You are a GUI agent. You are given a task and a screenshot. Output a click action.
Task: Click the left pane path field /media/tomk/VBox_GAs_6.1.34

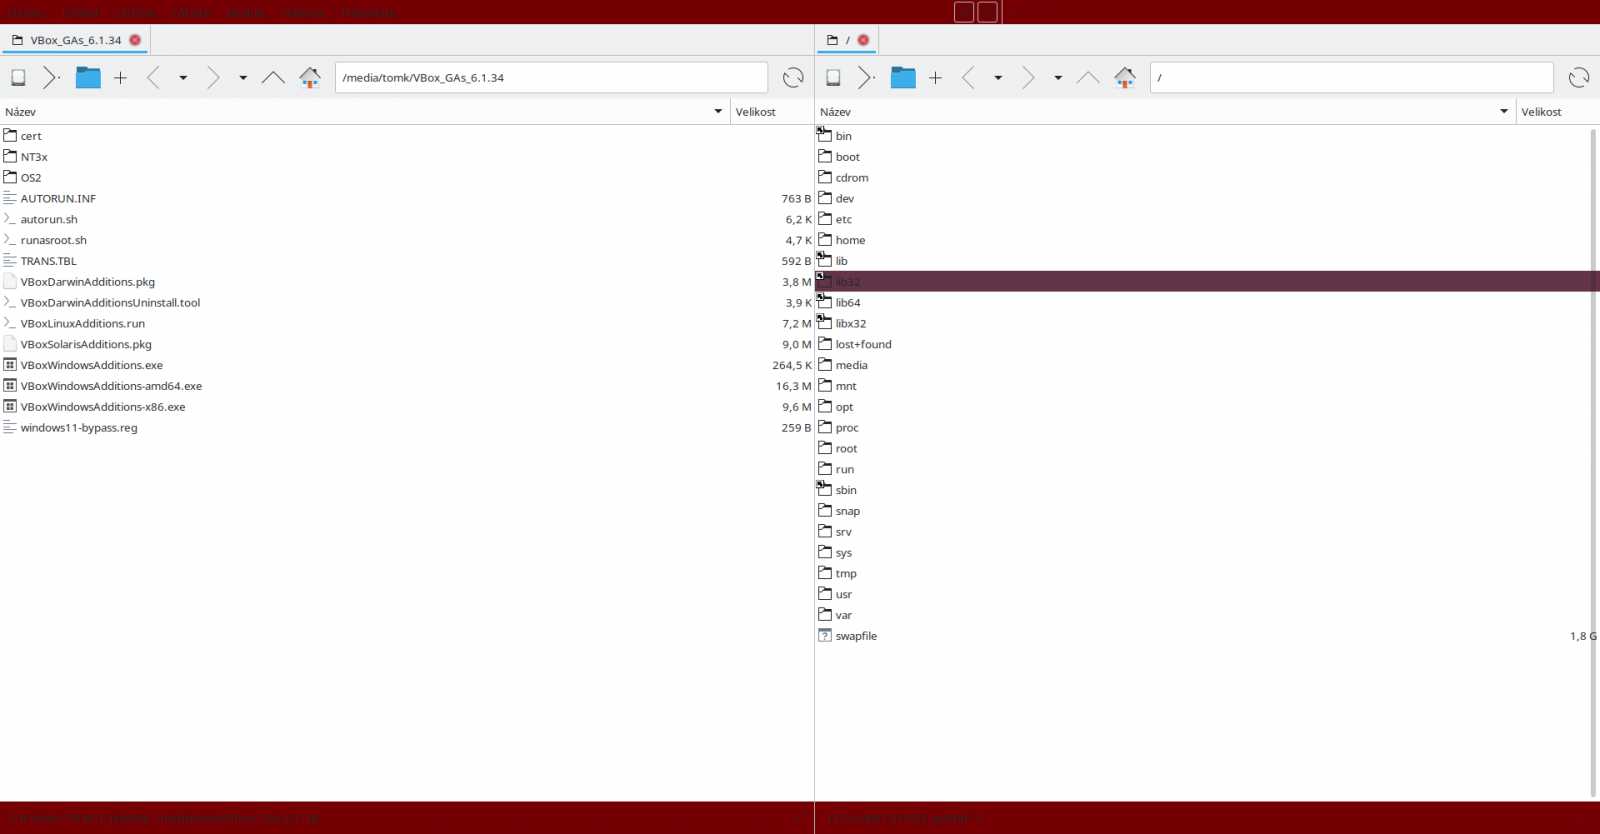point(551,77)
